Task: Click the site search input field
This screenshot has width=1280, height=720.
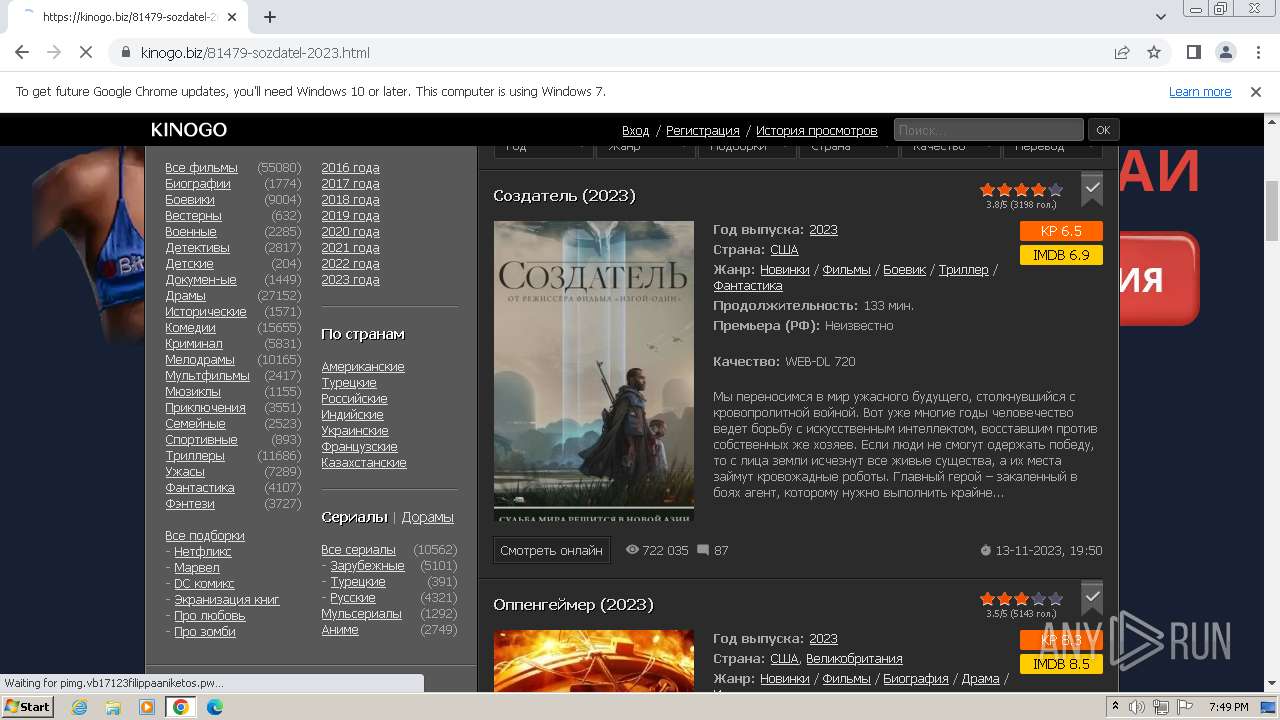Action: [988, 130]
